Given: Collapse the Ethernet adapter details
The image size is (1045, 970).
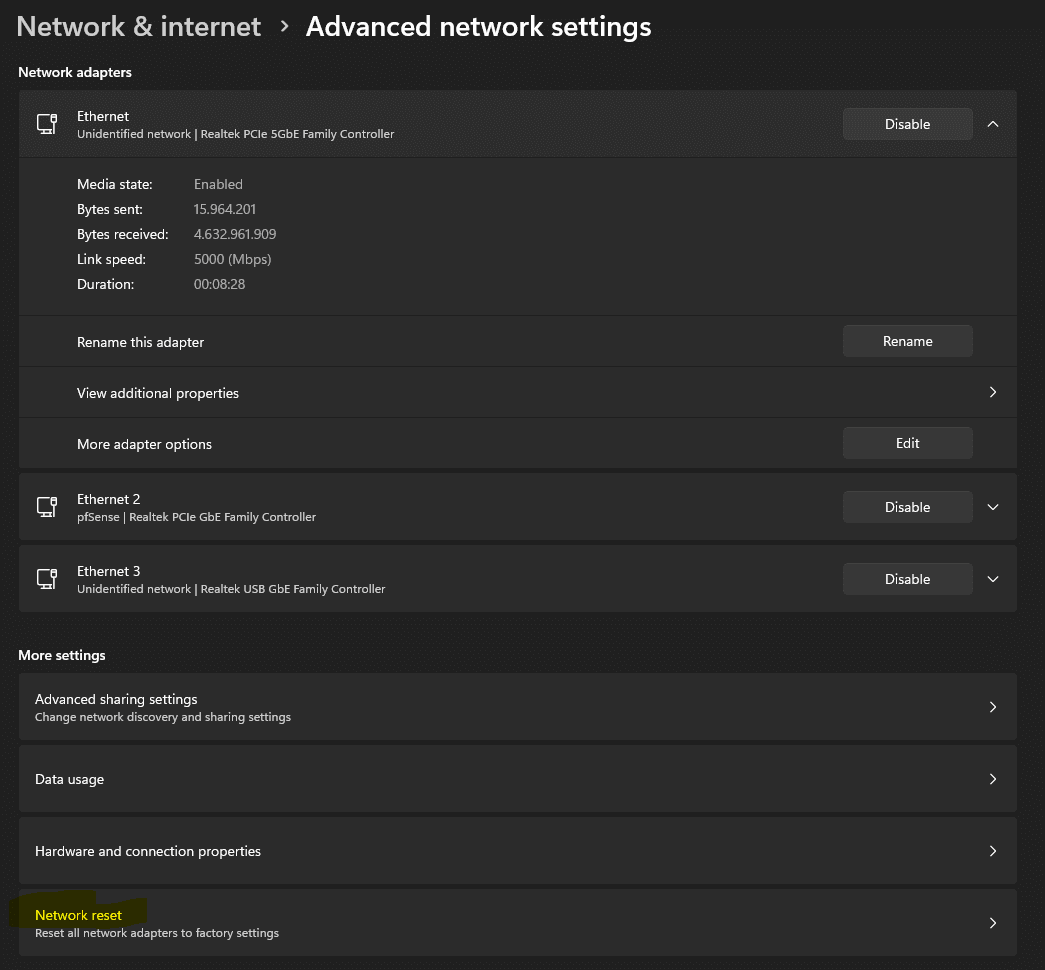Looking at the screenshot, I should click(993, 124).
